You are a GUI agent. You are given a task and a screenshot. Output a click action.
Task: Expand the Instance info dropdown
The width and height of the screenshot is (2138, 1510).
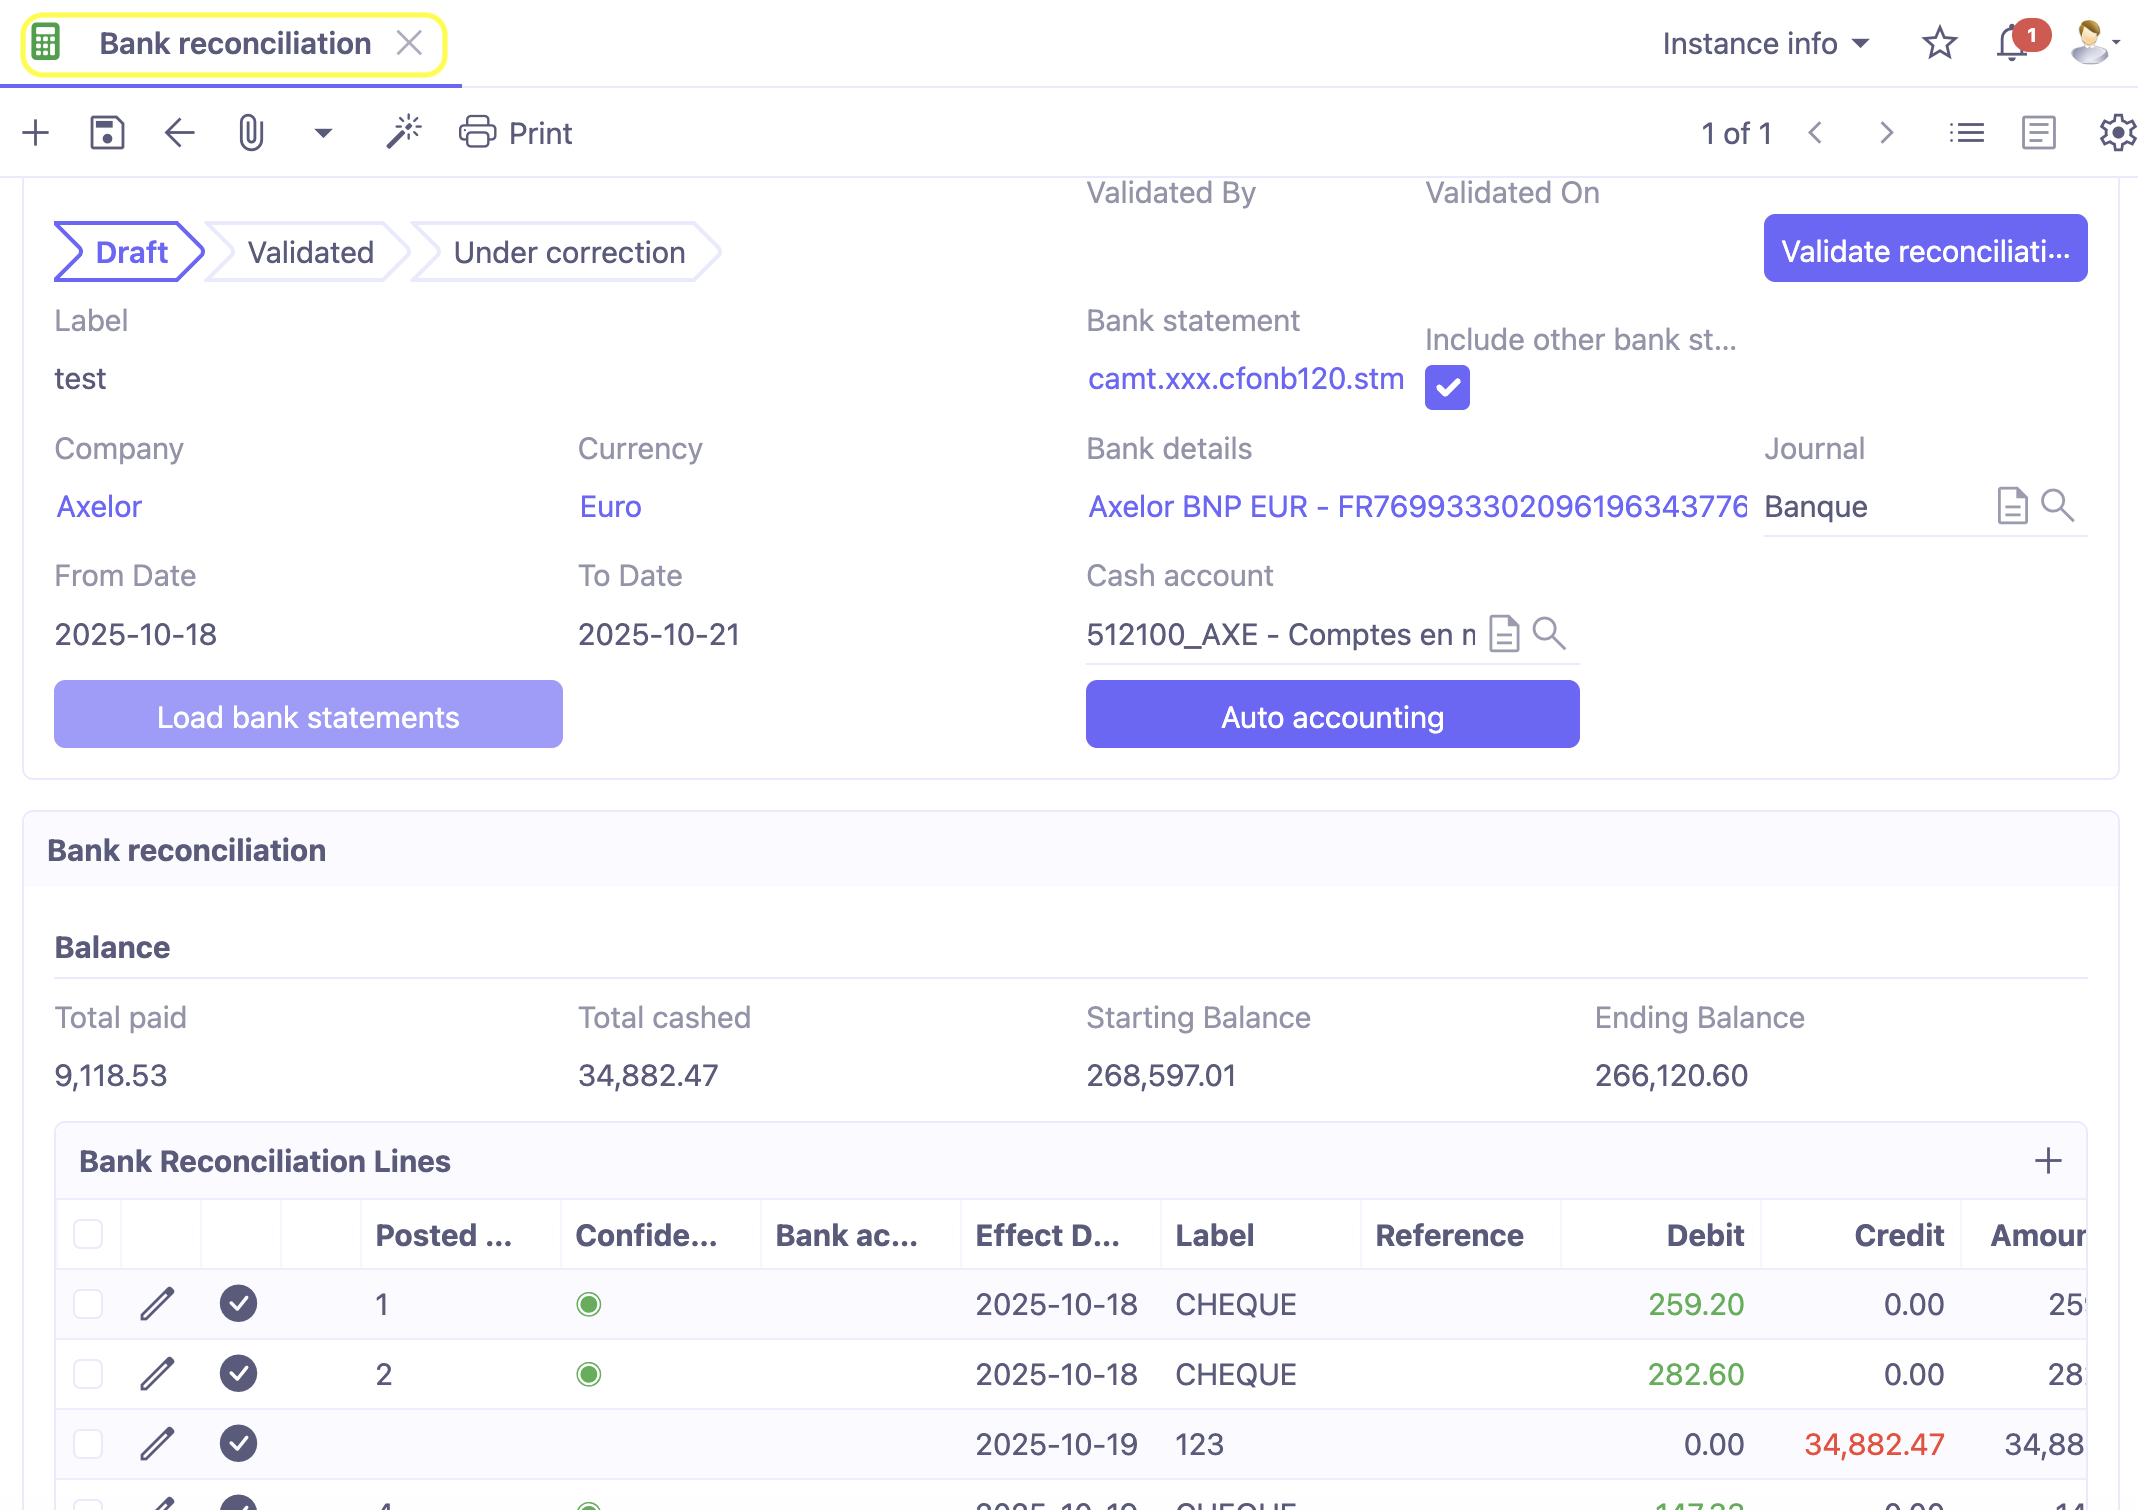coord(1765,44)
